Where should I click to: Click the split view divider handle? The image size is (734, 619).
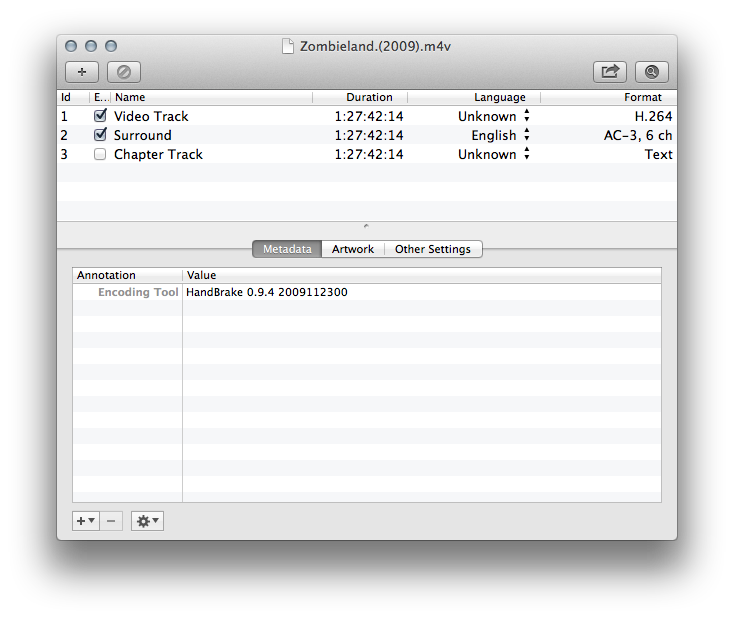click(x=366, y=226)
